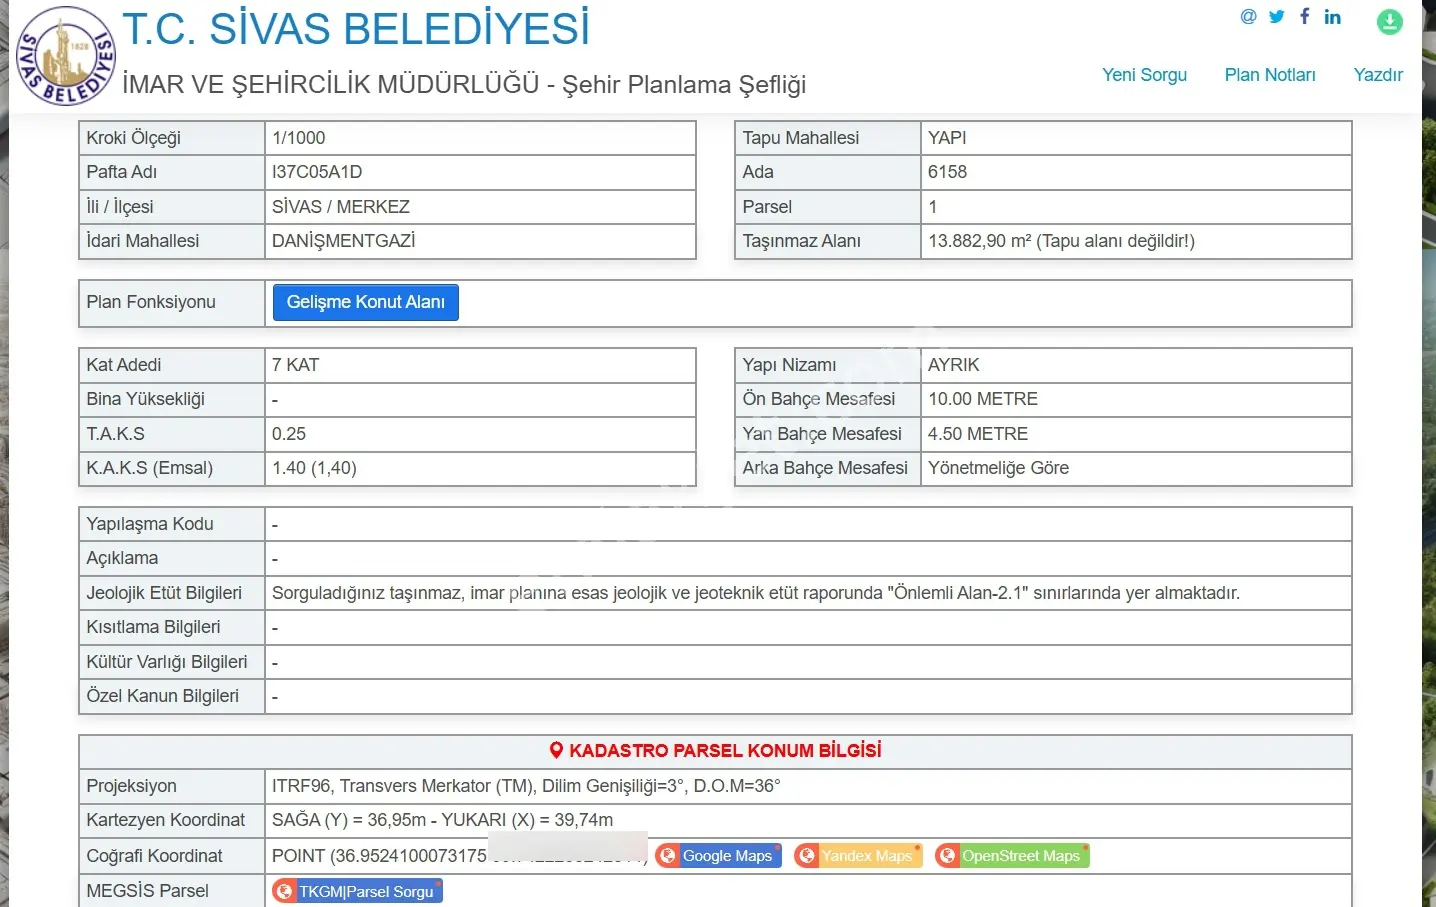
Task: Click the Parsel value 1
Action: pyautogui.click(x=933, y=207)
